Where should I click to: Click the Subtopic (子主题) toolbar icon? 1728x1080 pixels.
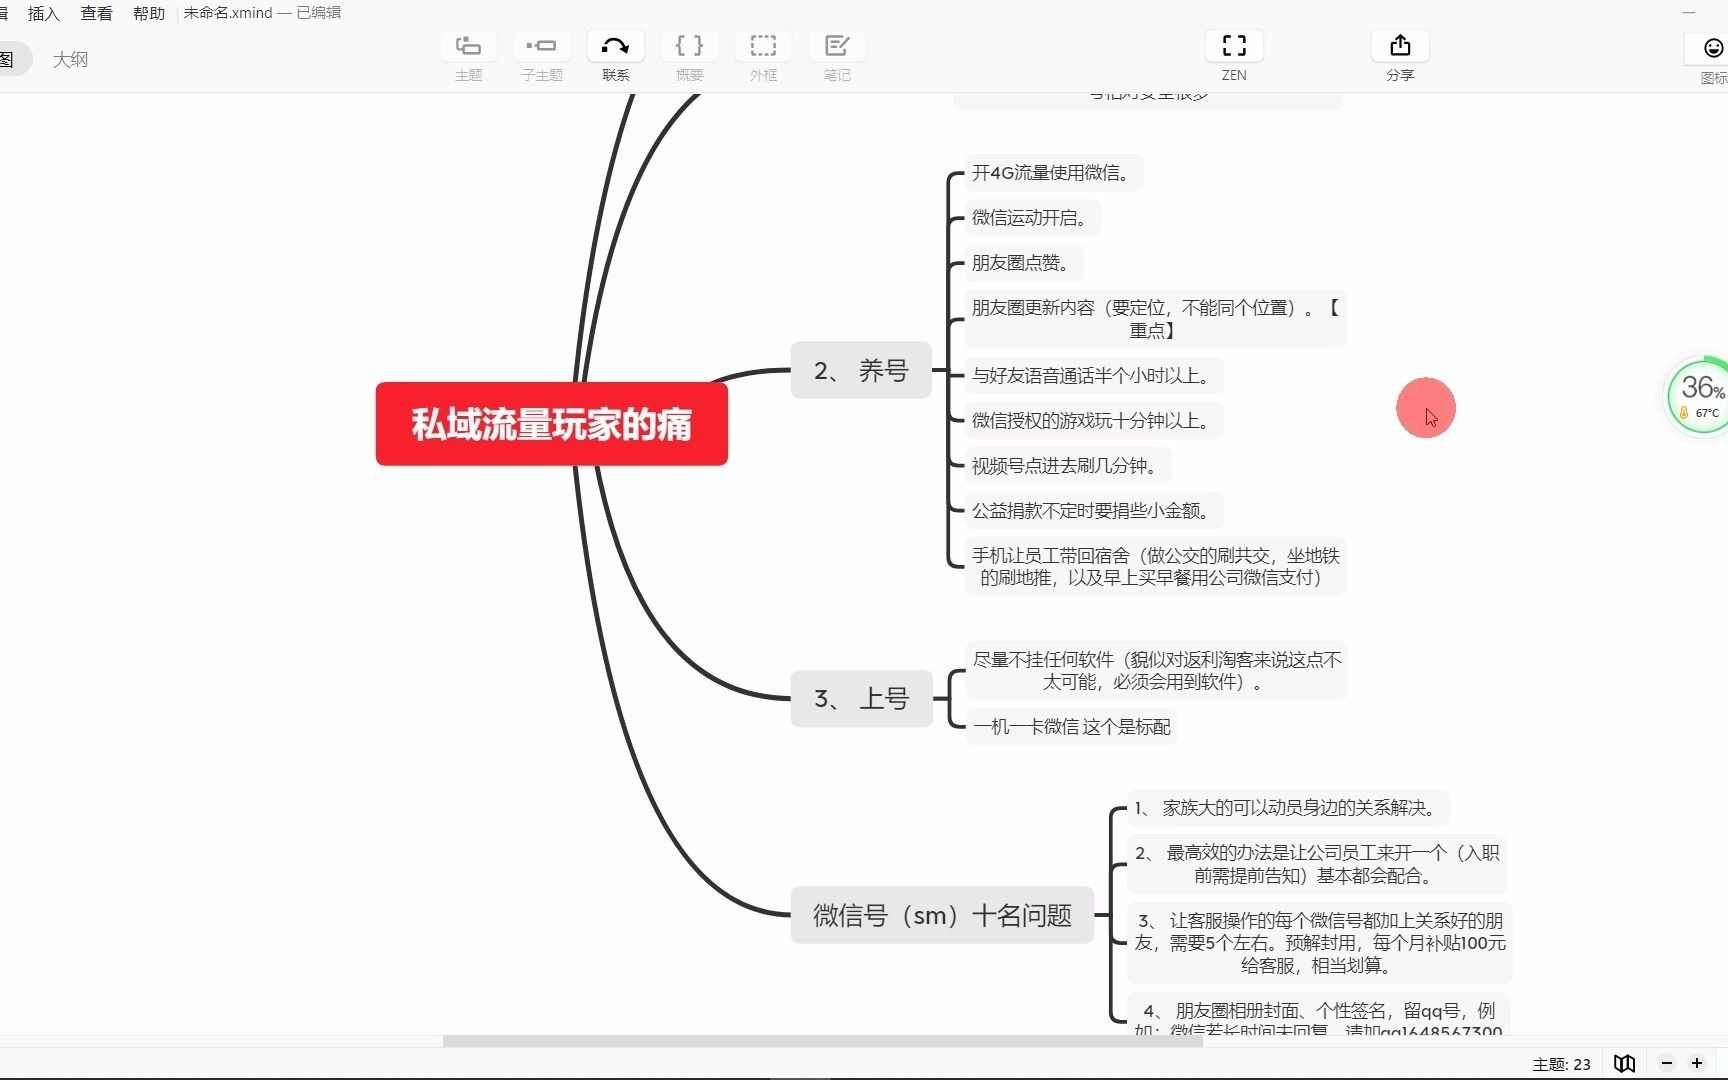[x=542, y=46]
